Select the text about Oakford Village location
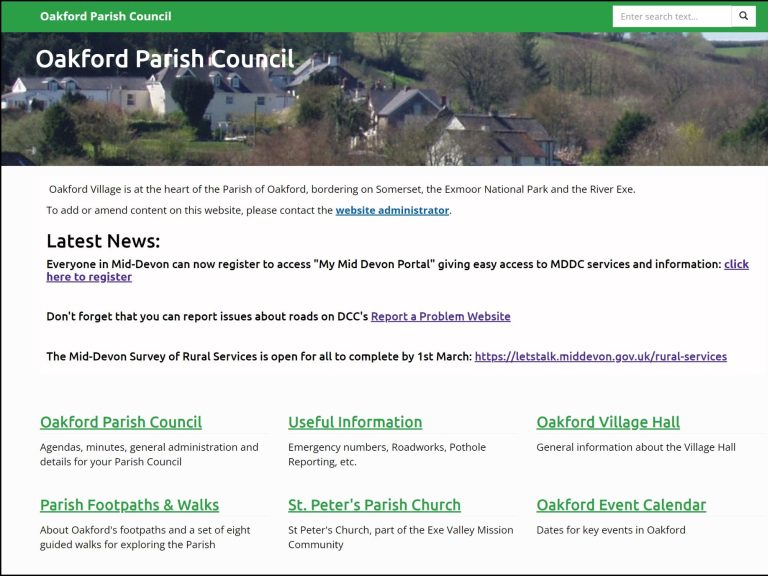Image resolution: width=768 pixels, height=576 pixels. tap(342, 189)
